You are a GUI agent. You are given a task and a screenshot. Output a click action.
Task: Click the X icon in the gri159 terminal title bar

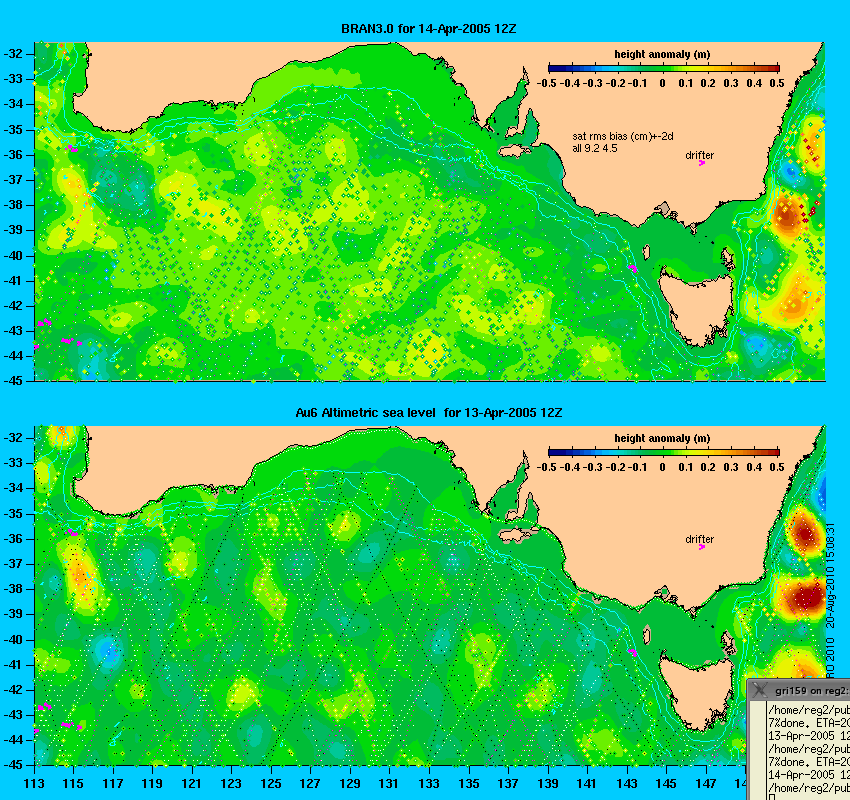click(x=760, y=691)
